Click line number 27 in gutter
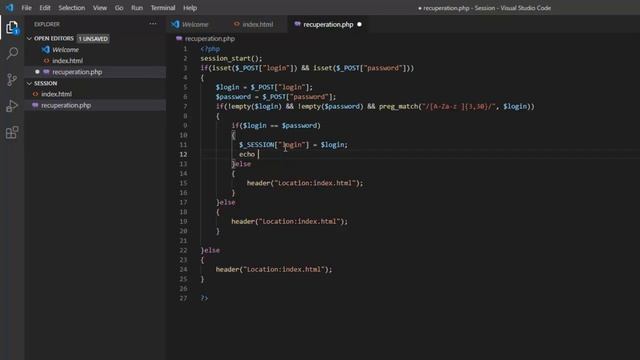640x360 pixels. [x=183, y=298]
